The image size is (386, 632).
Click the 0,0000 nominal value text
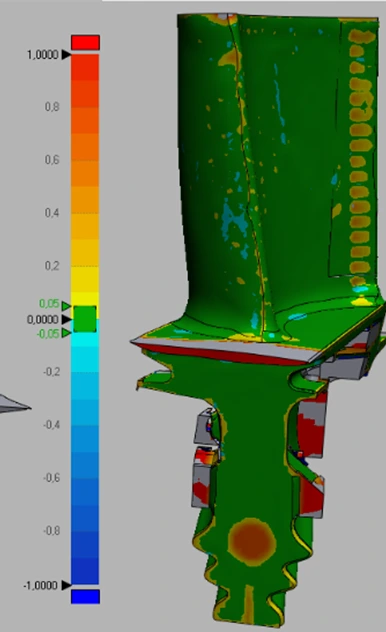click(43, 320)
